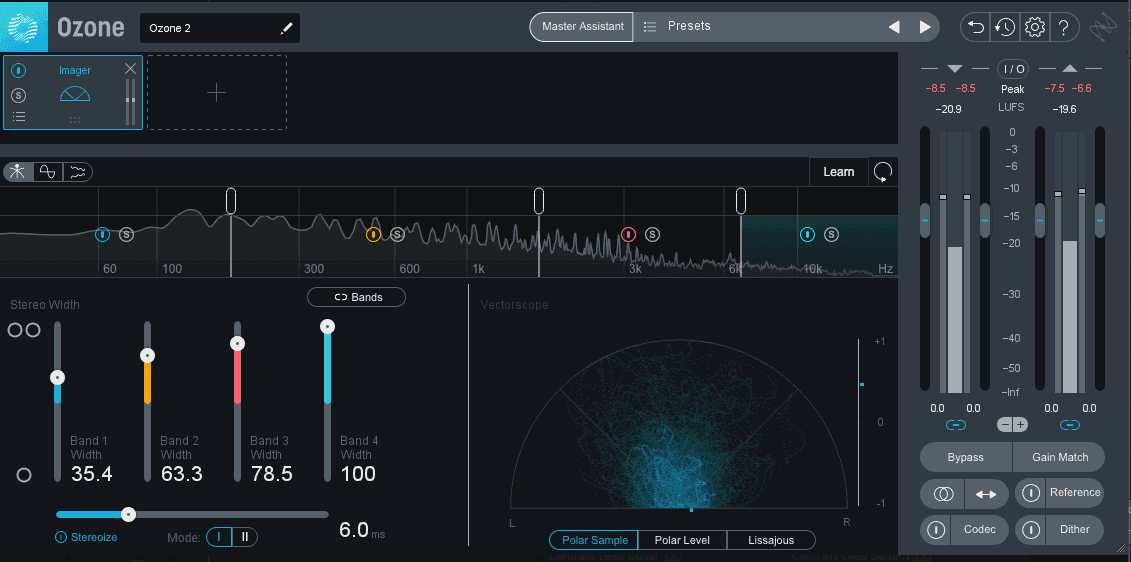Go to previous preset arrow
This screenshot has height=562, width=1131.
pos(894,27)
